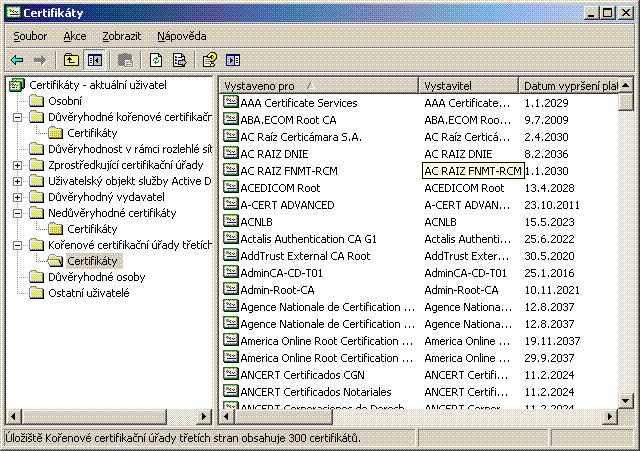Click the list's vertical scroll up arrow
This screenshot has width=640, height=451.
(x=626, y=86)
